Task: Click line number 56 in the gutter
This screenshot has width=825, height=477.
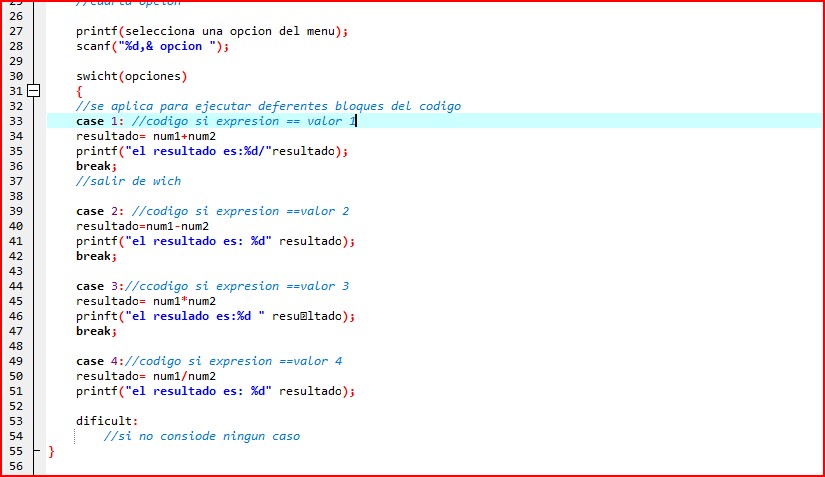Action: (x=15, y=466)
